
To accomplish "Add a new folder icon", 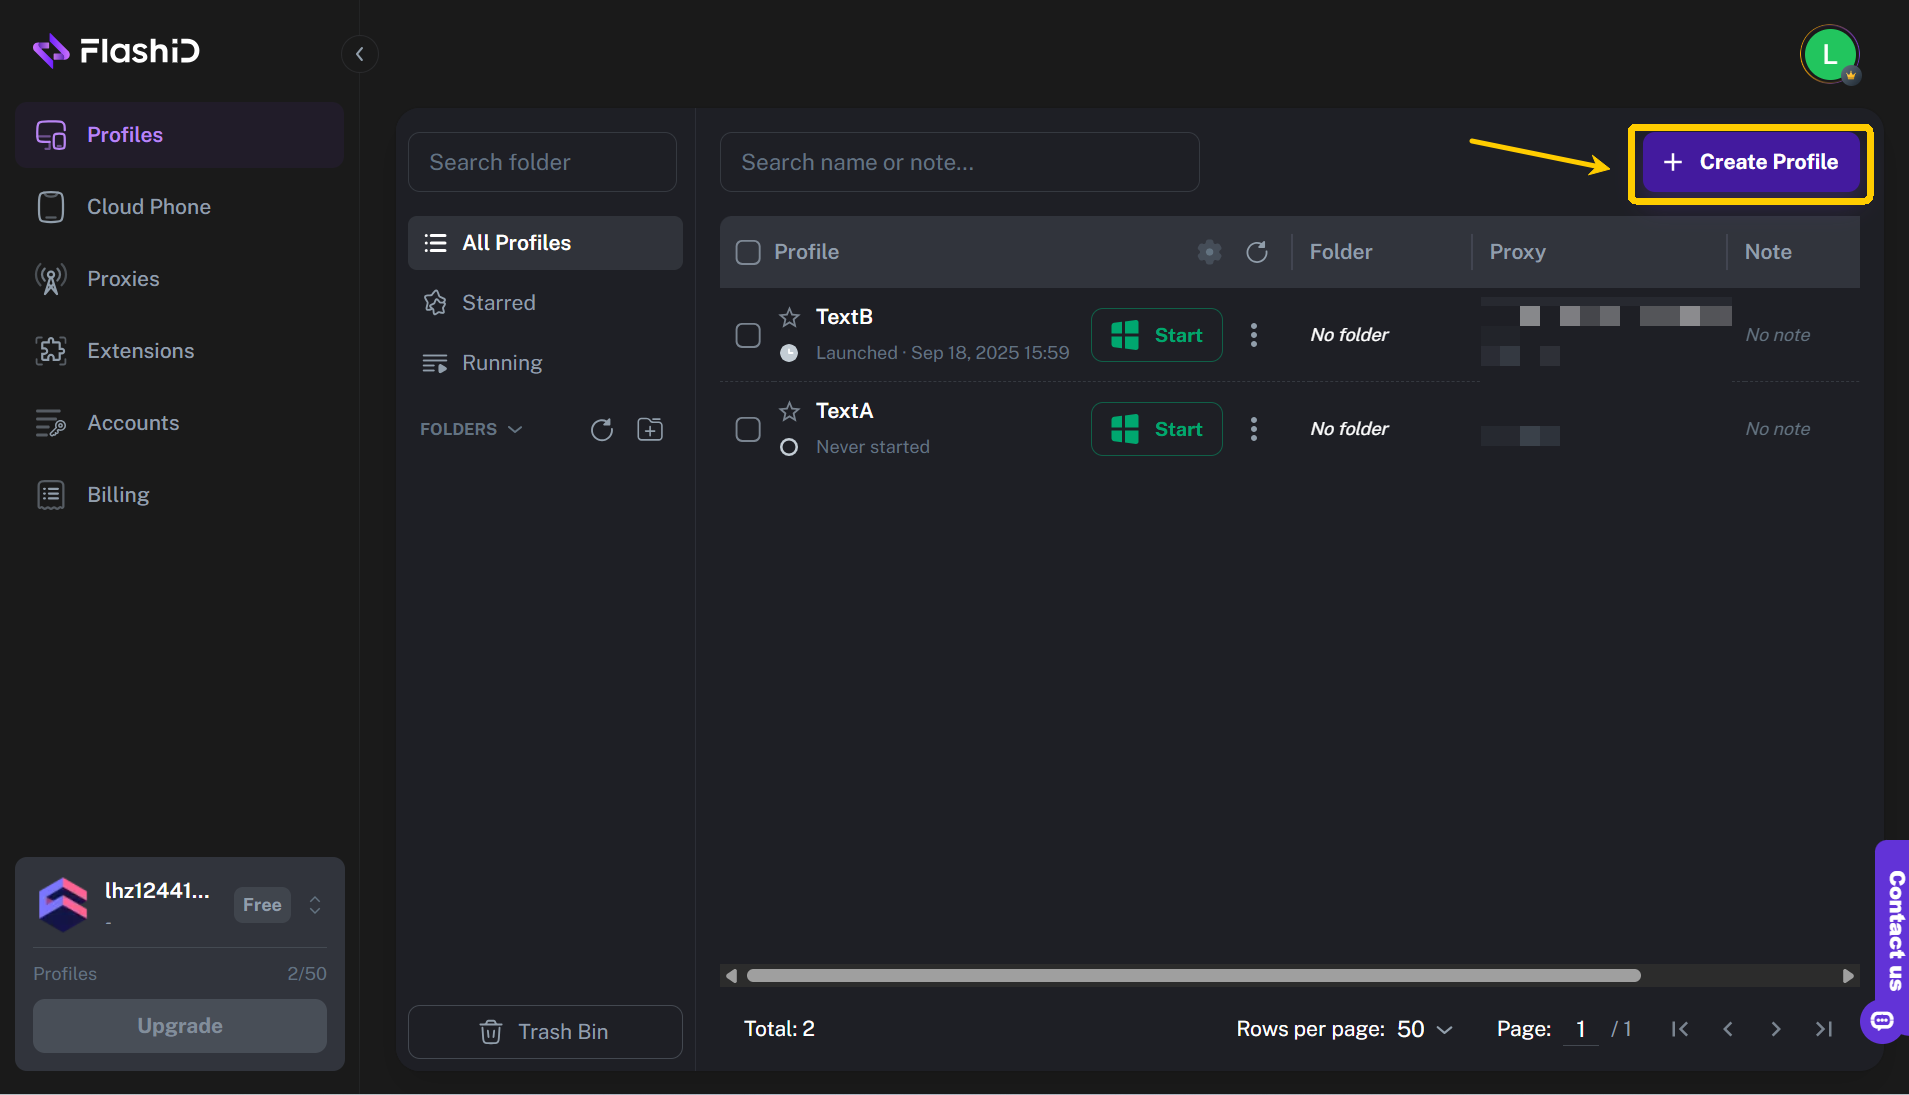I will (650, 429).
